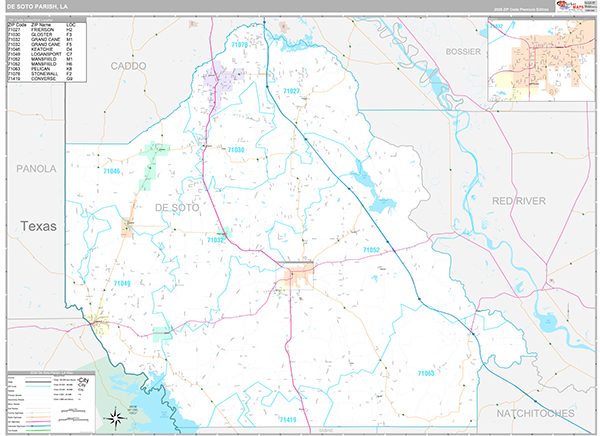
Task: Click the NATCHITOCHES parish label
Action: coord(535,413)
